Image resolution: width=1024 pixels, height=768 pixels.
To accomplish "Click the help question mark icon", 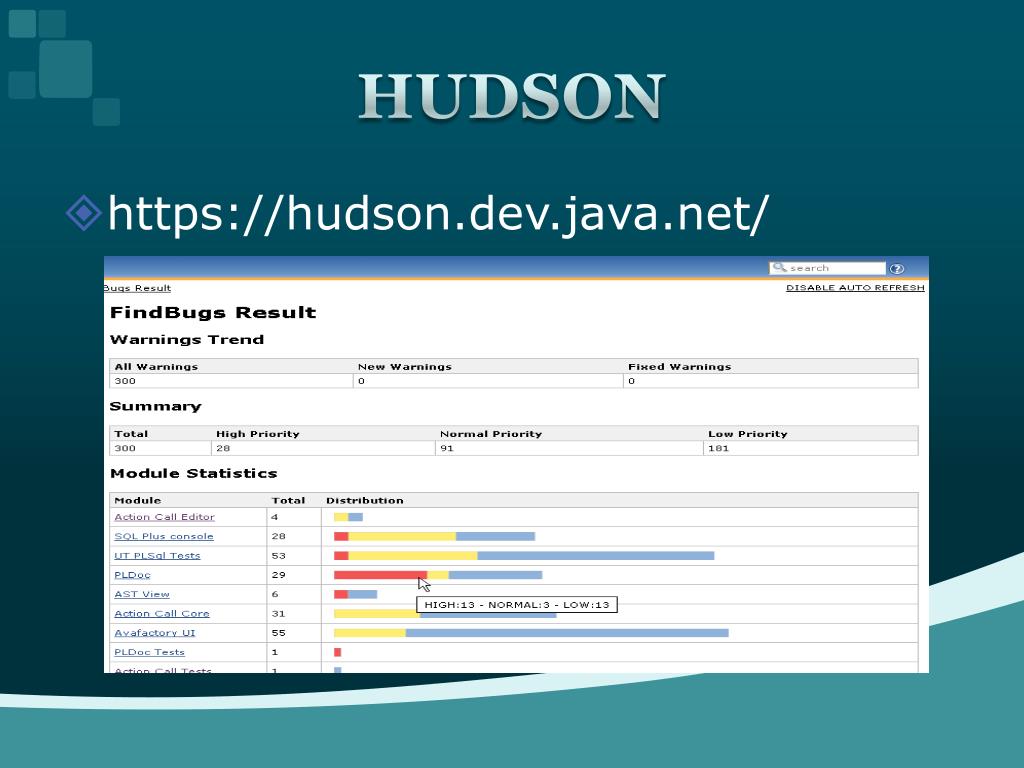I will tap(897, 268).
